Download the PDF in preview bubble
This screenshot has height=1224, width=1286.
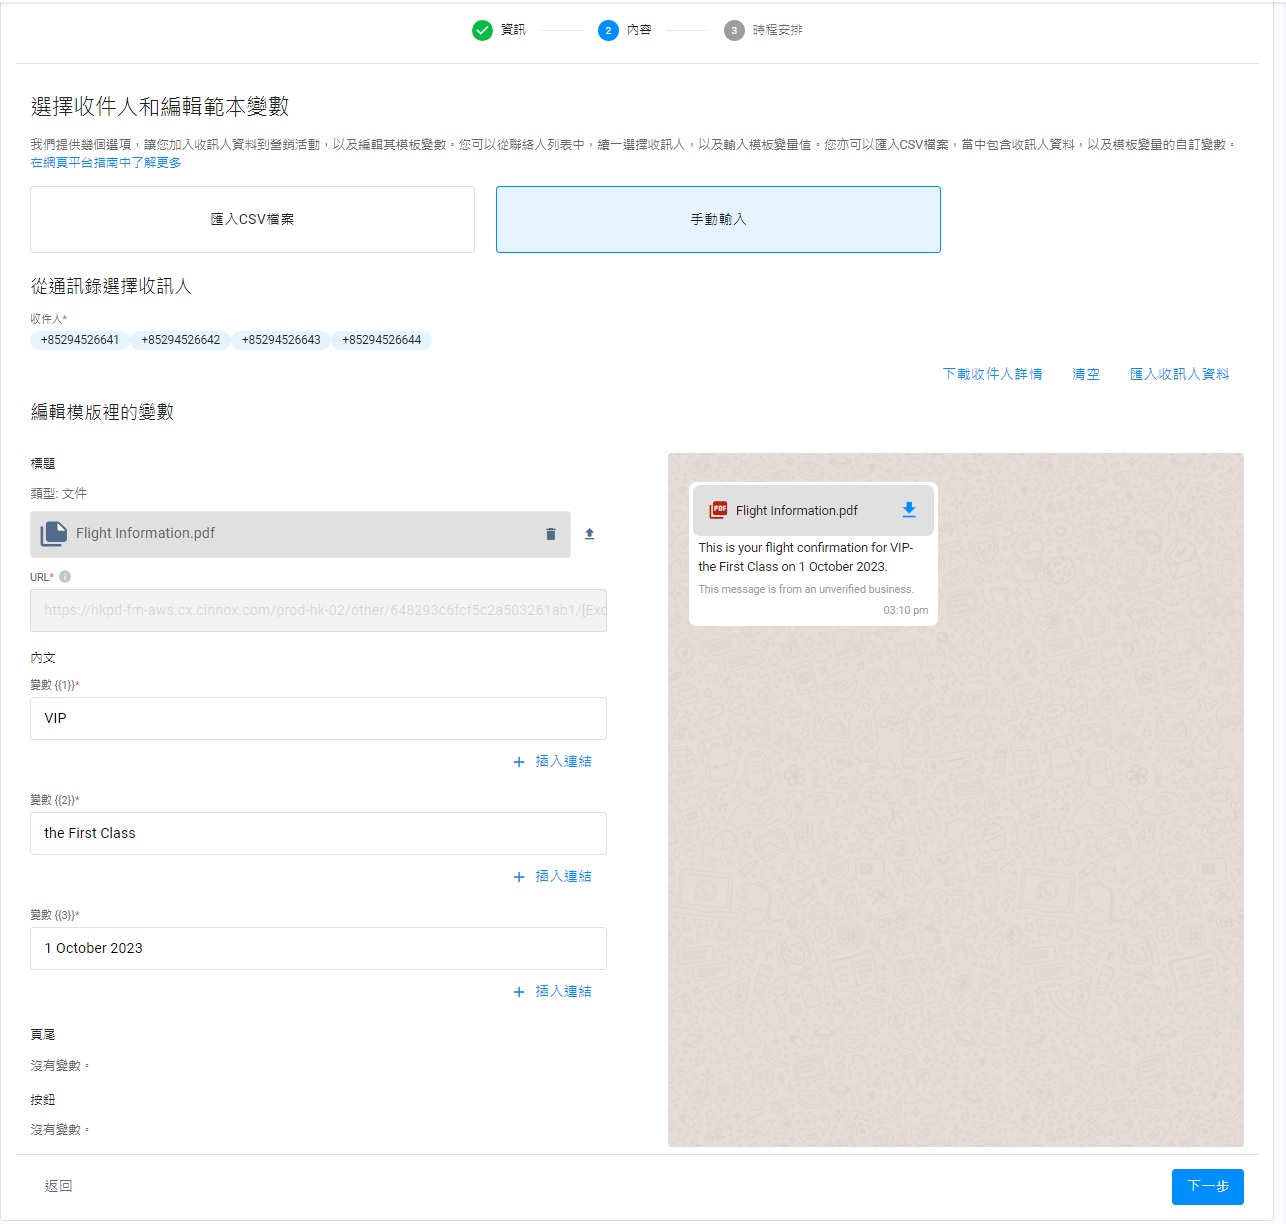(909, 510)
